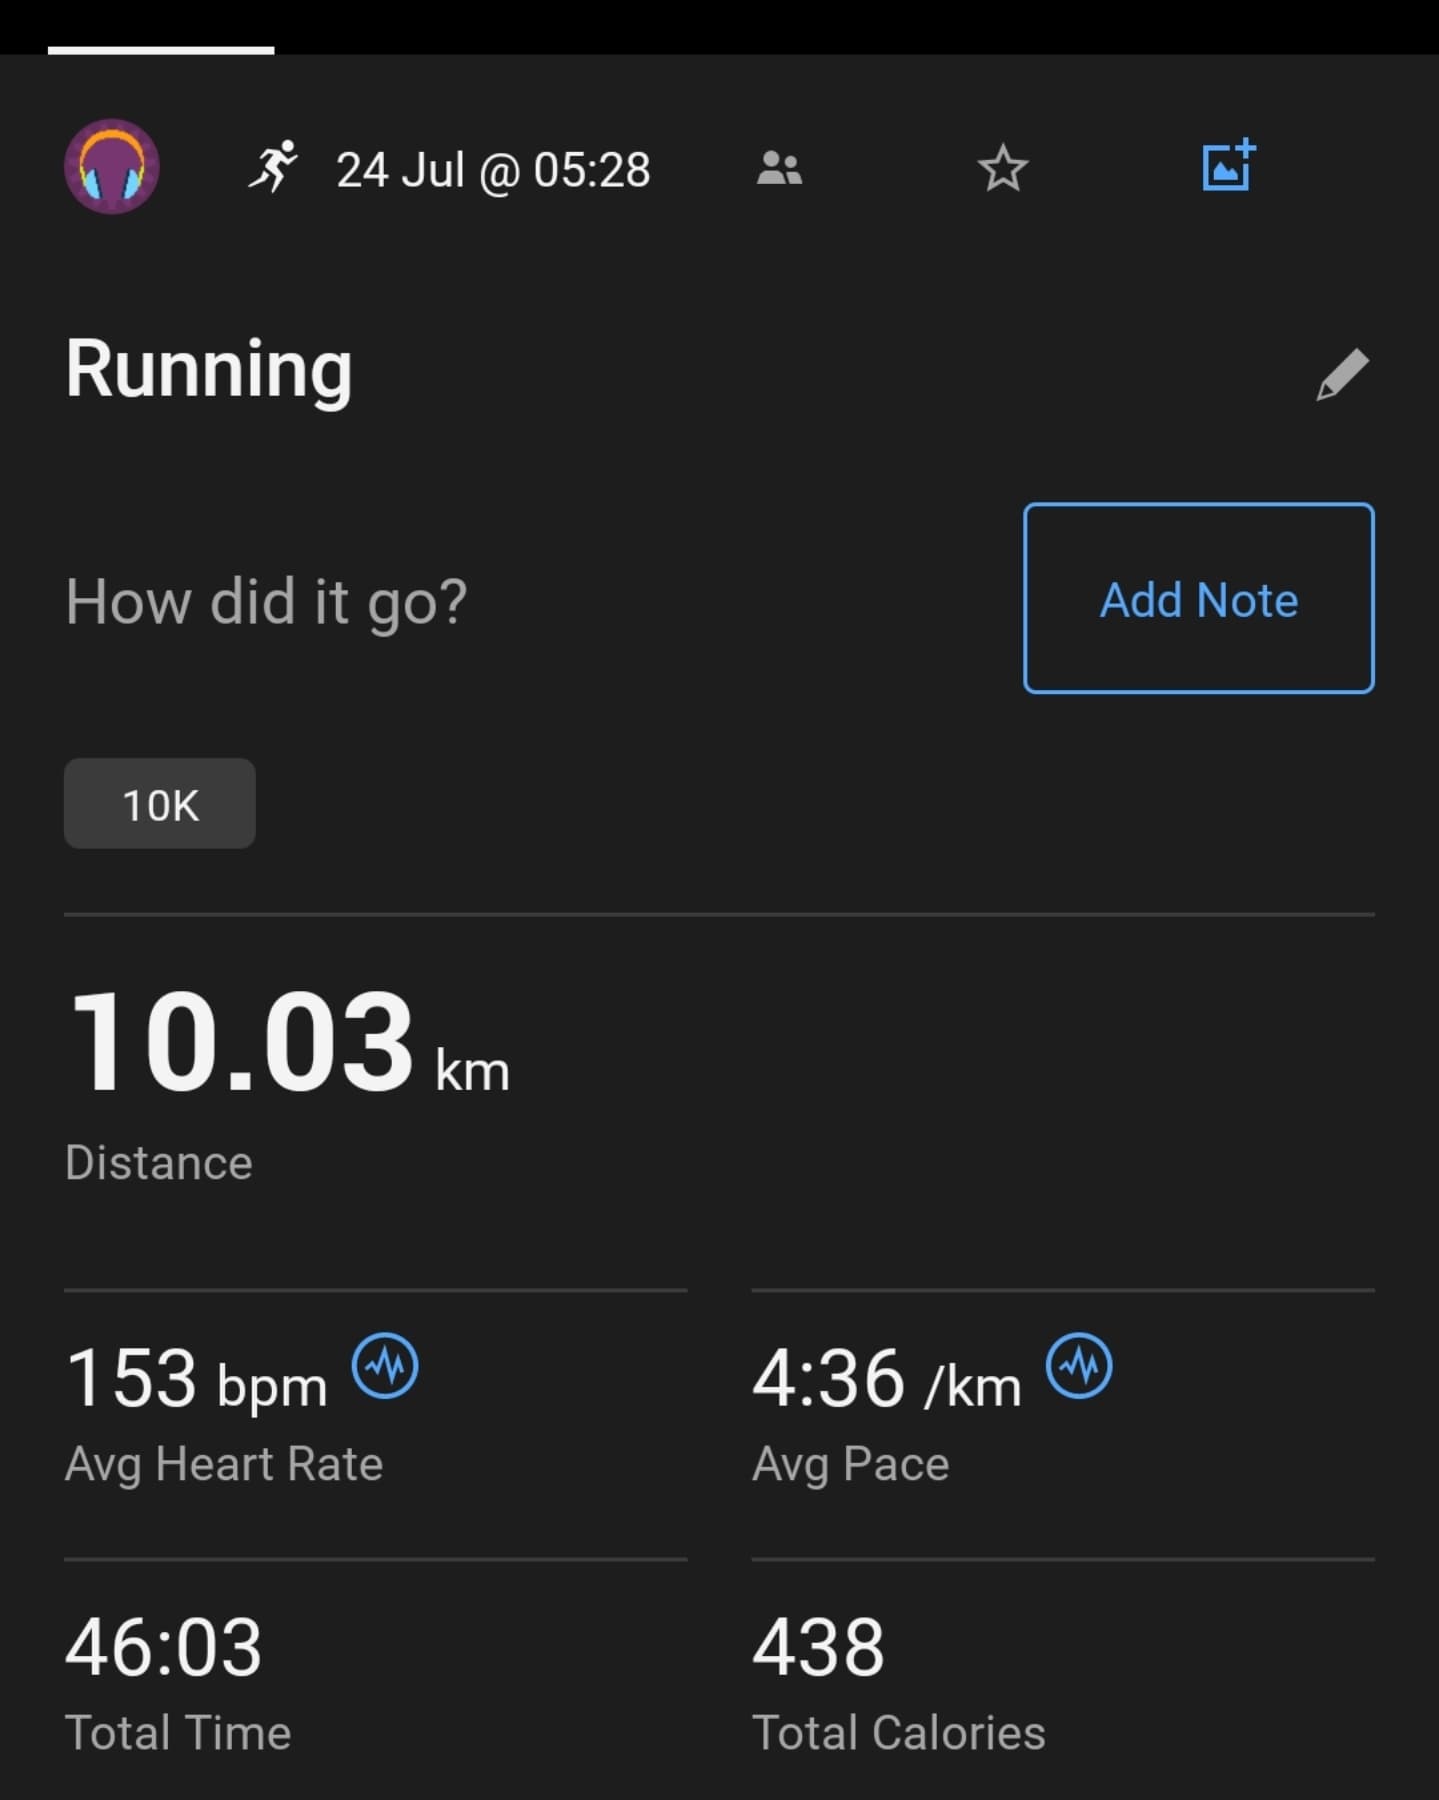Click the Add Note button
This screenshot has width=1439, height=1800.
coord(1199,598)
